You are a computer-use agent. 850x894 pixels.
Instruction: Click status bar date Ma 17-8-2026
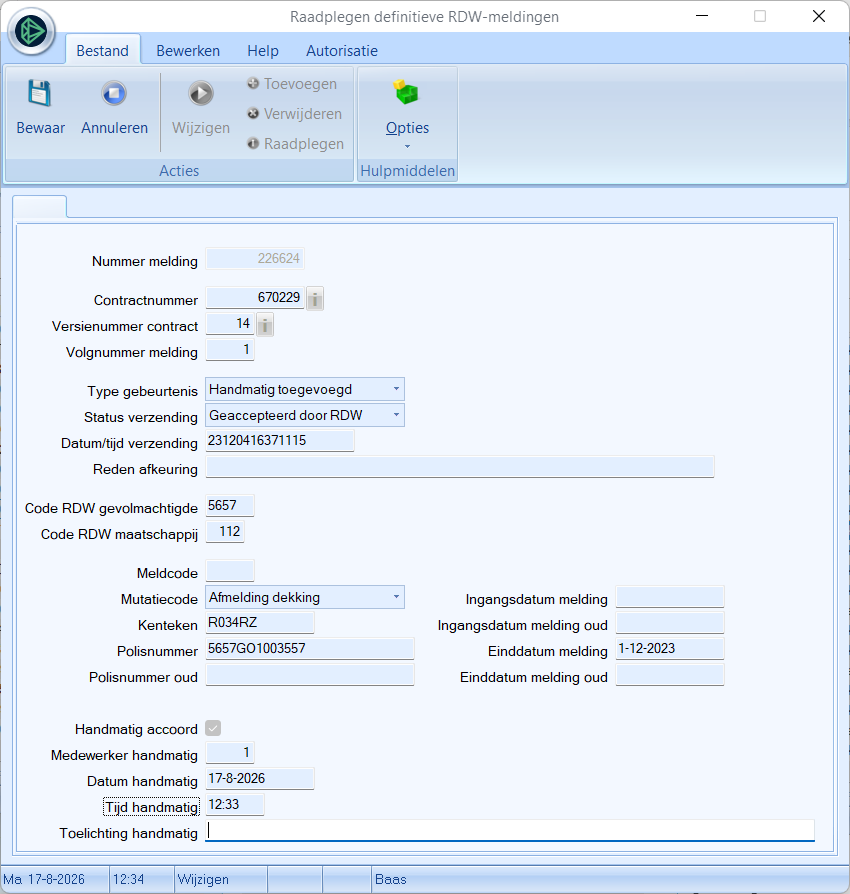pos(44,879)
